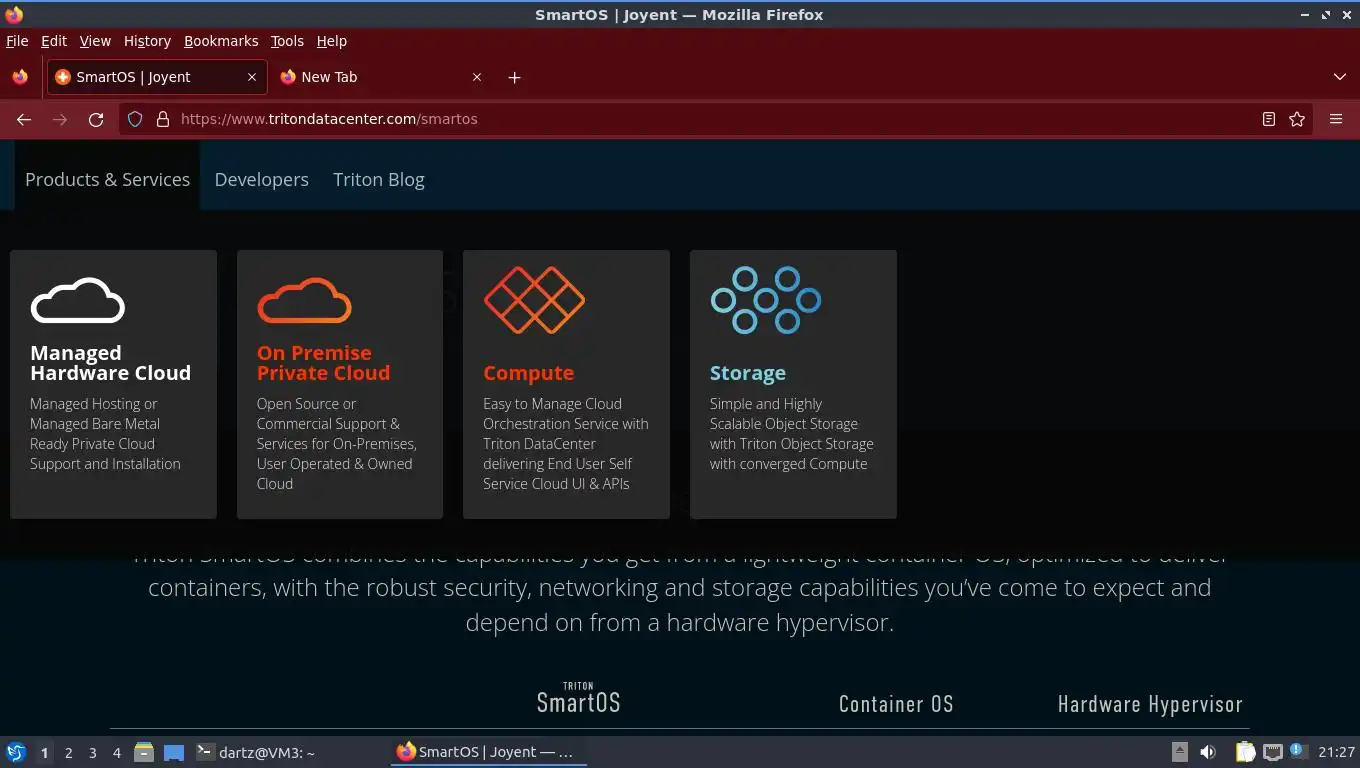Viewport: 1360px width, 768px height.
Task: Open the Developers navigation item
Action: pos(261,180)
